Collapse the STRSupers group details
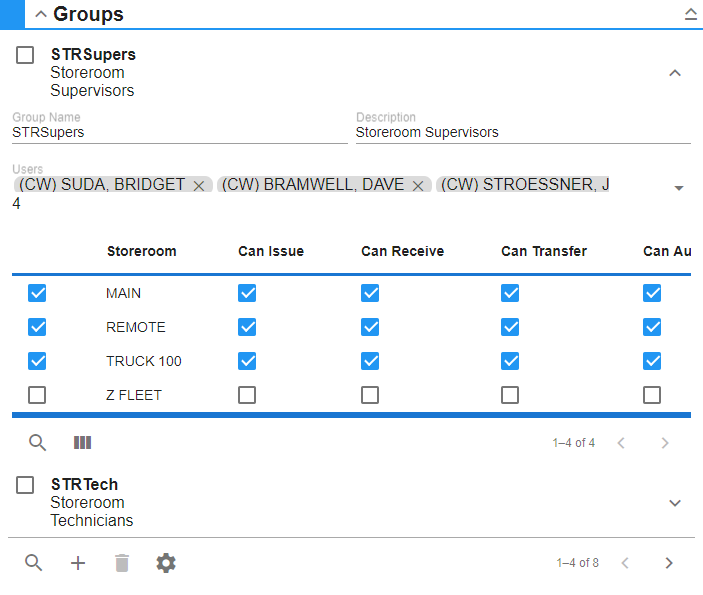Viewport: 703px width, 595px height. [x=675, y=73]
